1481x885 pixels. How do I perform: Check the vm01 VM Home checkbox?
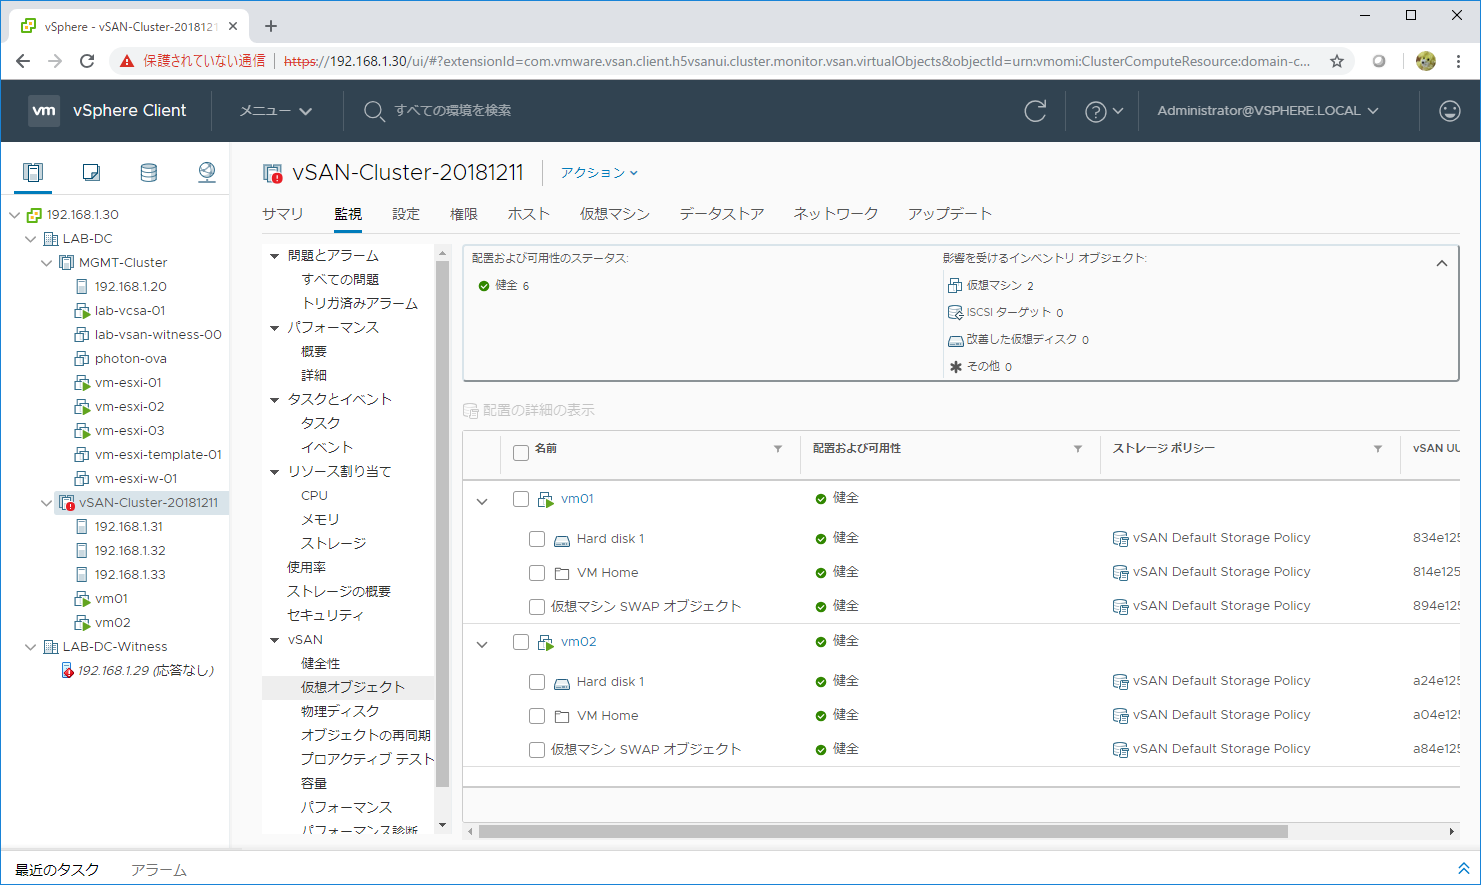click(x=537, y=573)
